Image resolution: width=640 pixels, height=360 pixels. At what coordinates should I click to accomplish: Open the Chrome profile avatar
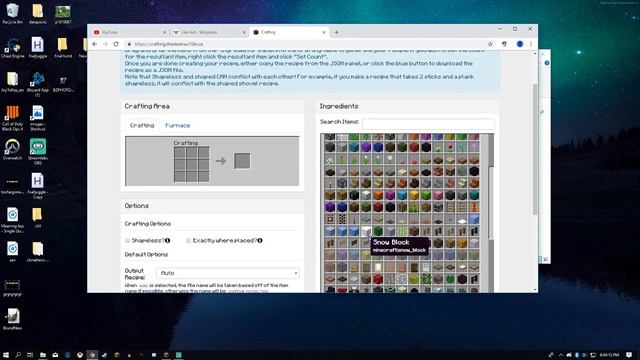click(520, 44)
